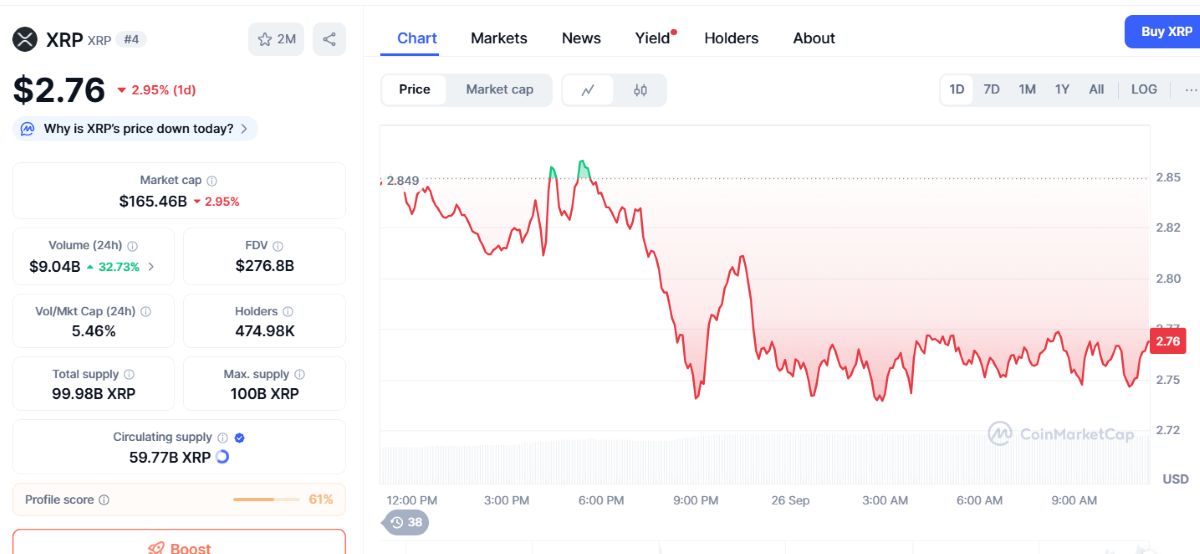Switch to line chart view icon
This screenshot has width=1200, height=554.
pos(588,90)
